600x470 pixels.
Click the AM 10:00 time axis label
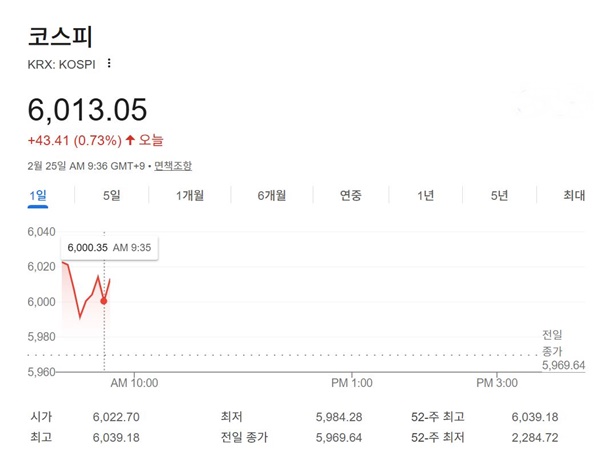point(133,383)
